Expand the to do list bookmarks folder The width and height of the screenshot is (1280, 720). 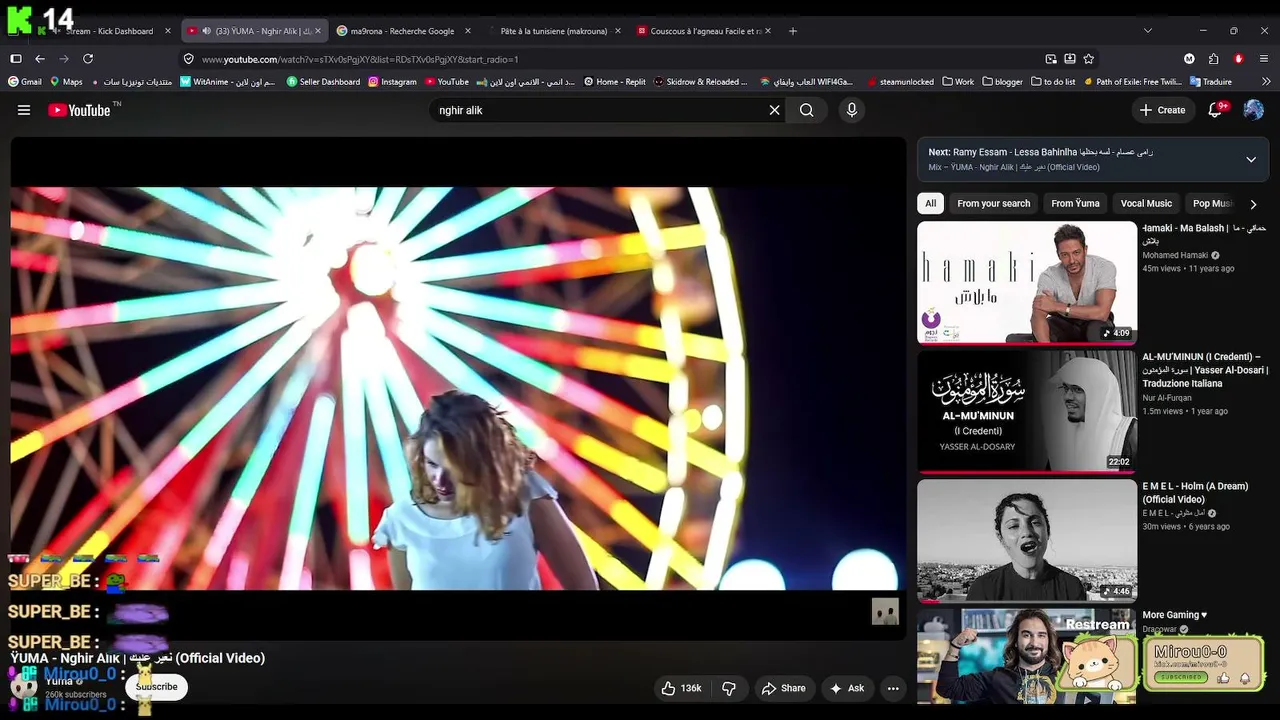coord(1053,82)
